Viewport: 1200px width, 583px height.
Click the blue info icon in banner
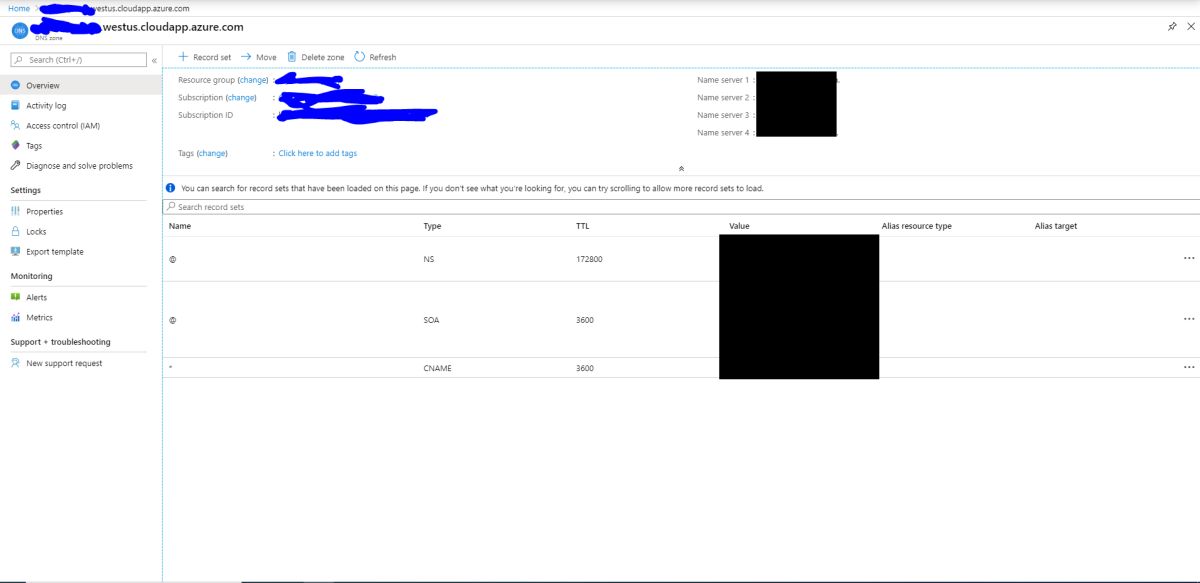pos(171,188)
